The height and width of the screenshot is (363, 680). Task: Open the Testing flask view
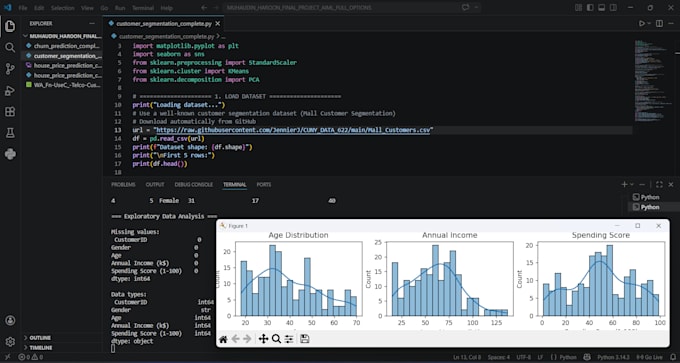coord(10,133)
